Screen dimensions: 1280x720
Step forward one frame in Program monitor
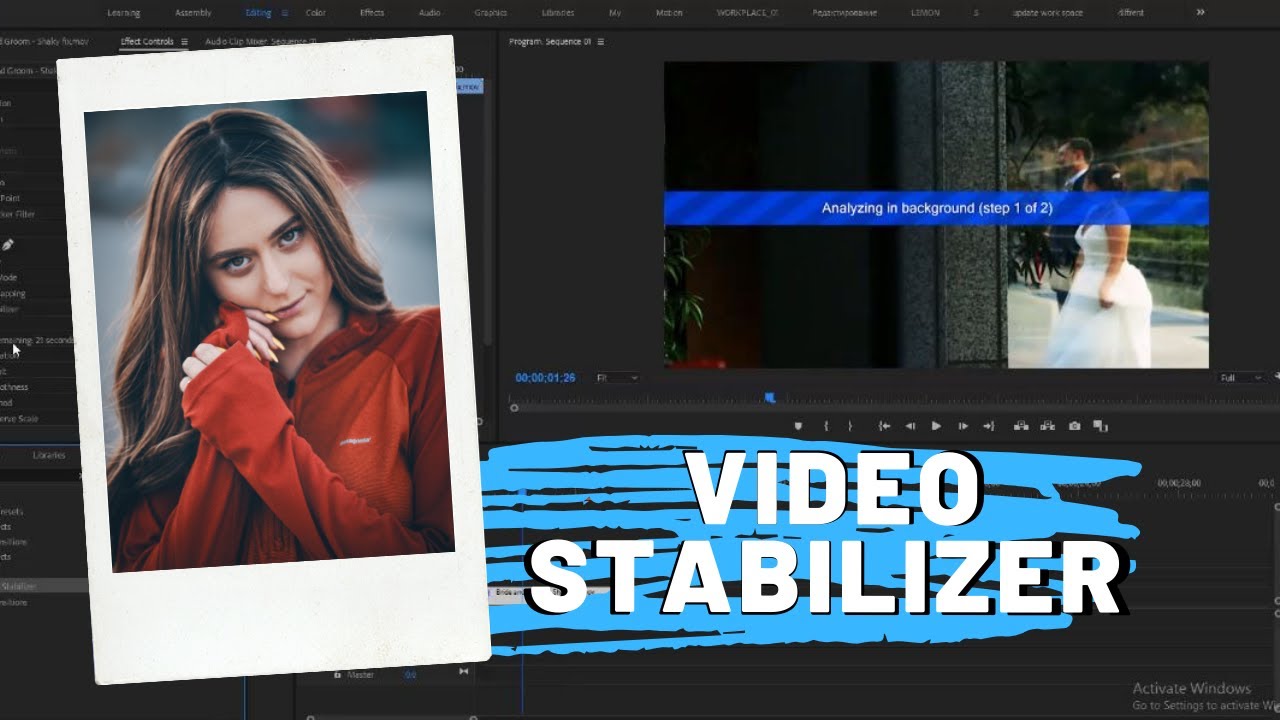[963, 426]
